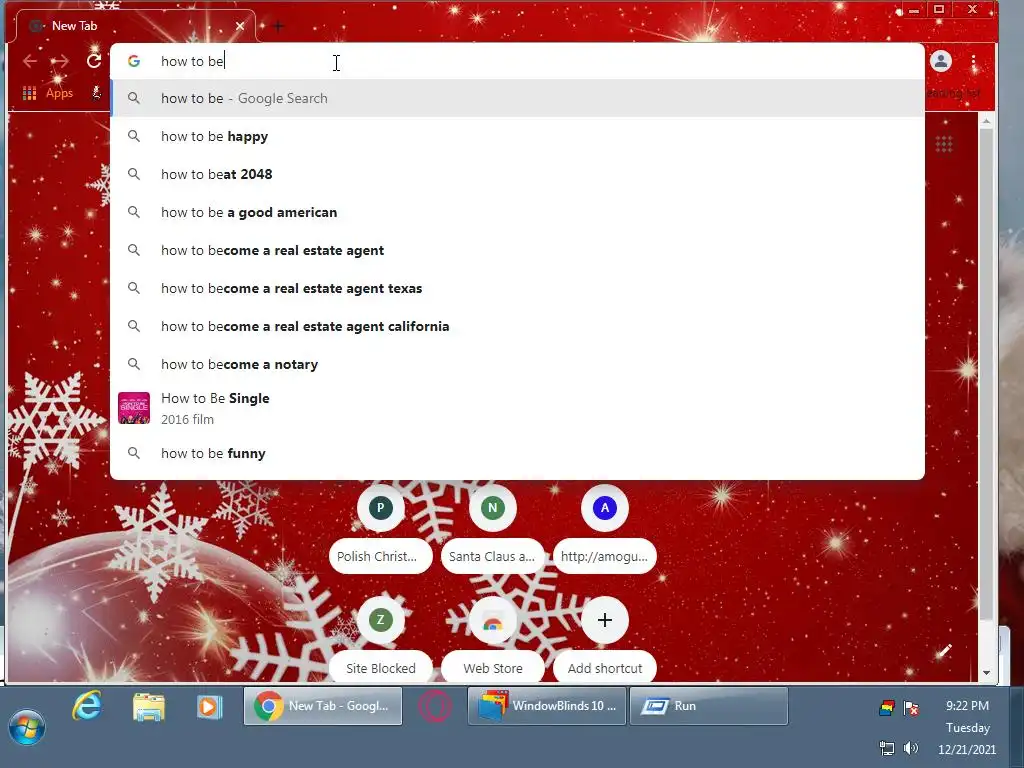Image resolution: width=1024 pixels, height=768 pixels.
Task: Open the Windows Start orb
Action: 27,726
